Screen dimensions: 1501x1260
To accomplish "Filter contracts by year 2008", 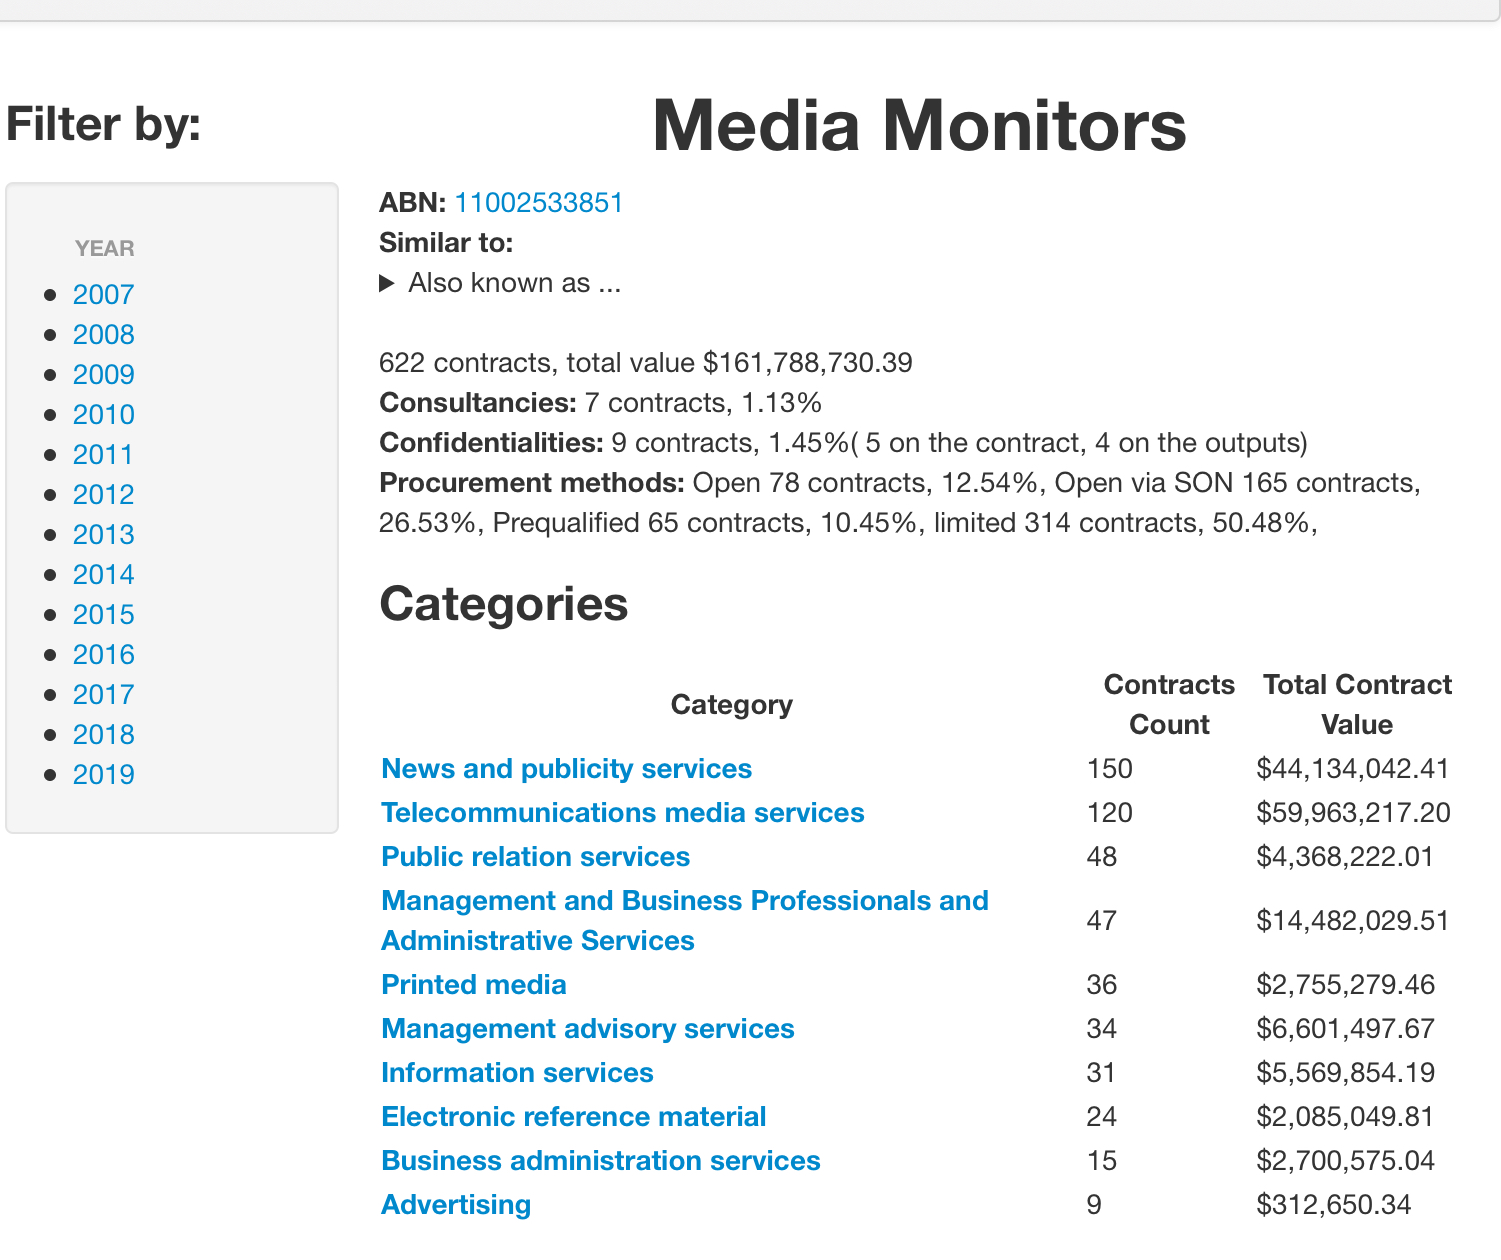I will [x=103, y=335].
